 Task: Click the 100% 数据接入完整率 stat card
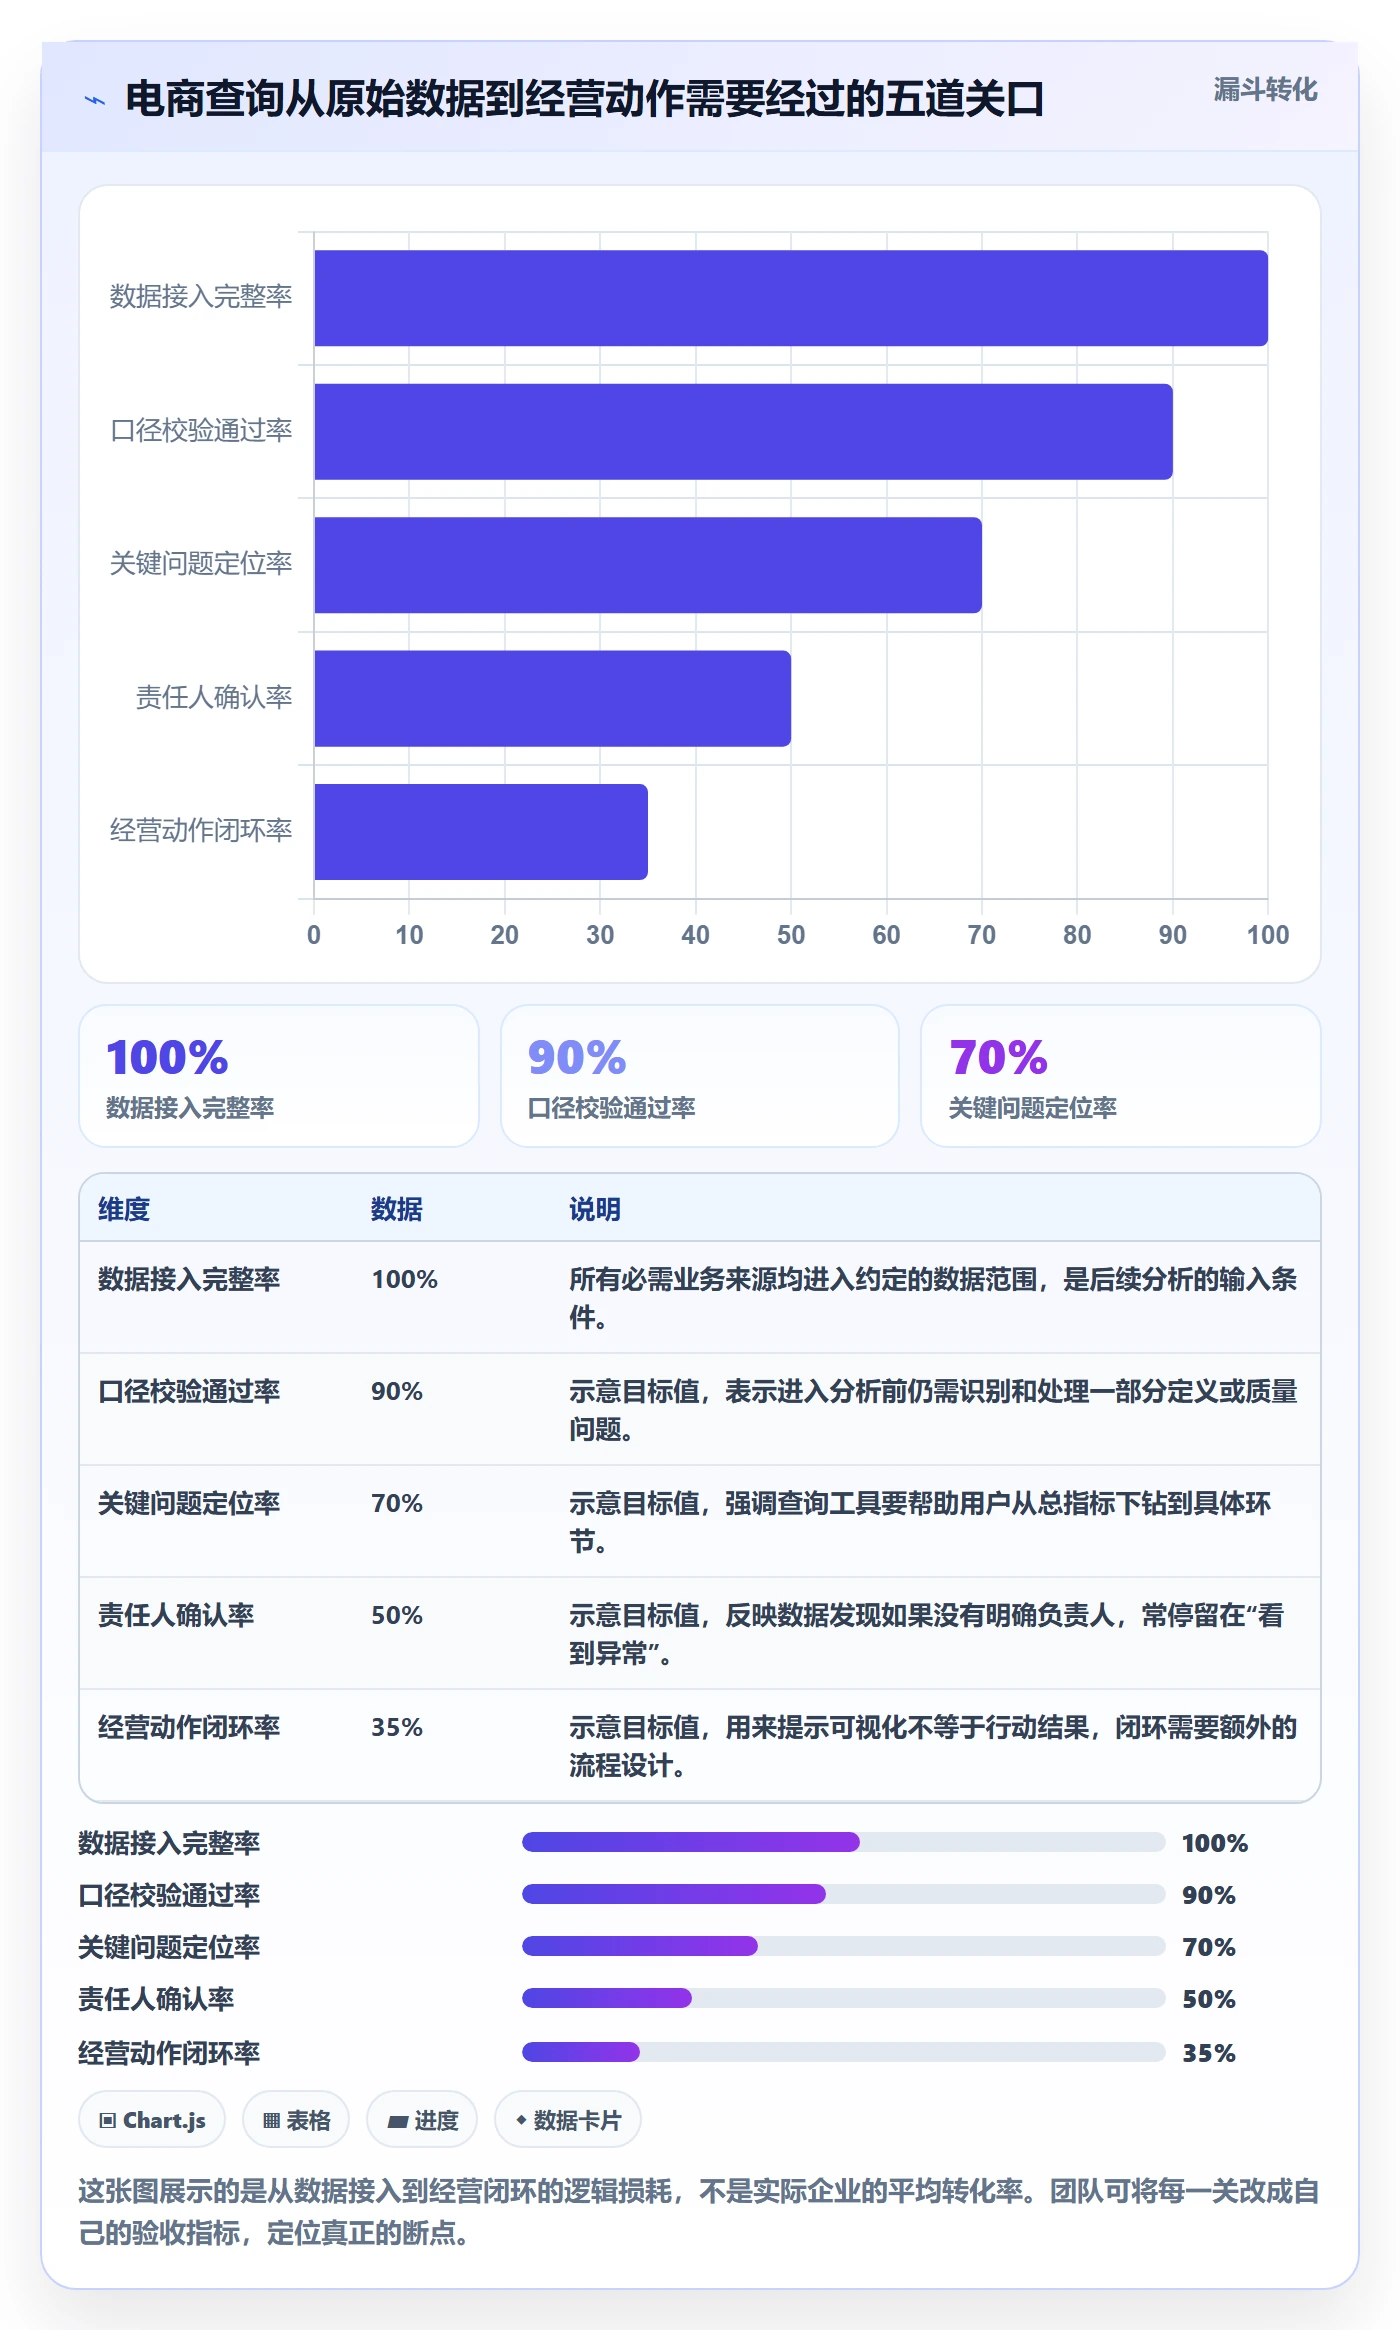(279, 1076)
